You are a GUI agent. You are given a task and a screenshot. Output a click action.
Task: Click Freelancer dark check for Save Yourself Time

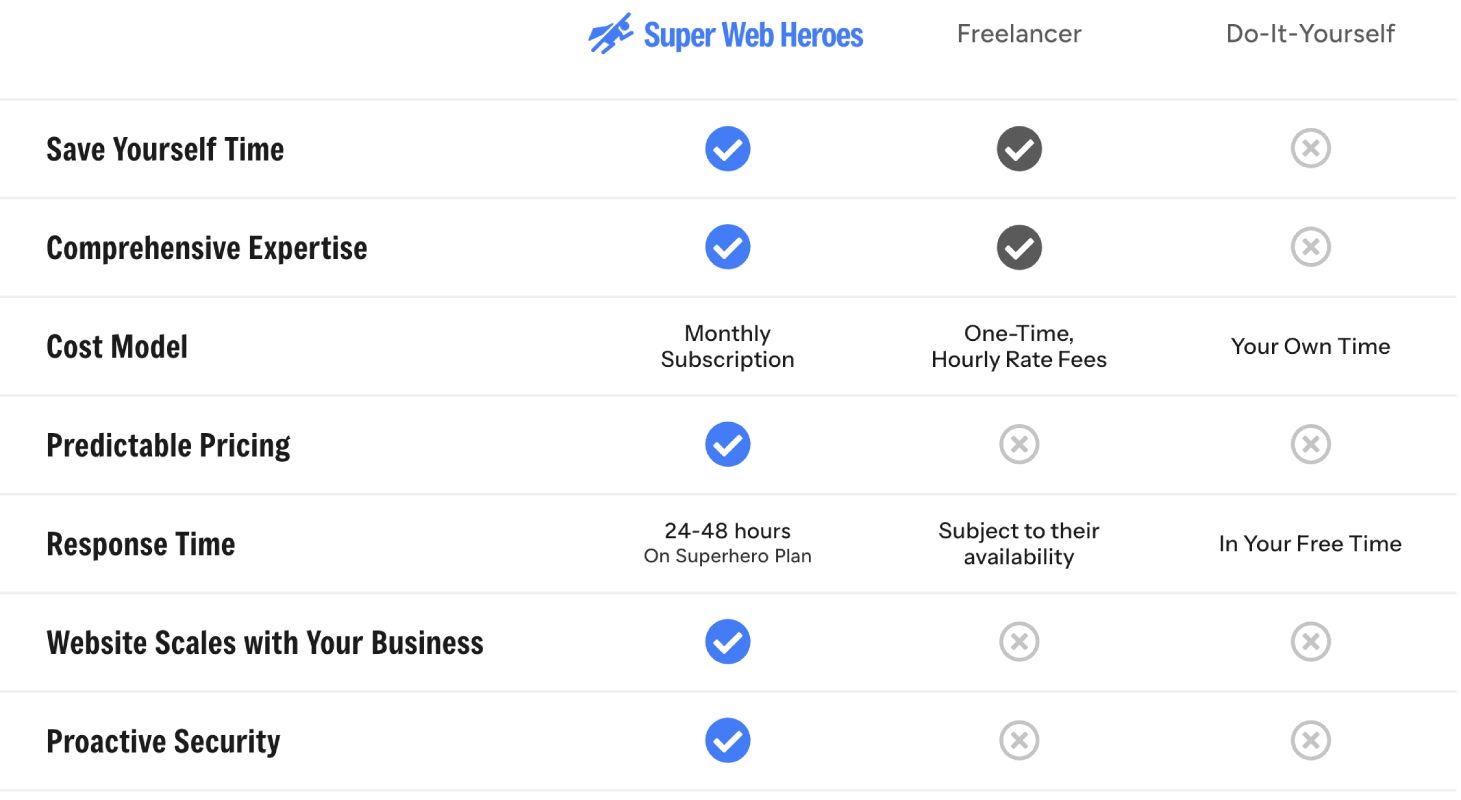tap(1019, 149)
